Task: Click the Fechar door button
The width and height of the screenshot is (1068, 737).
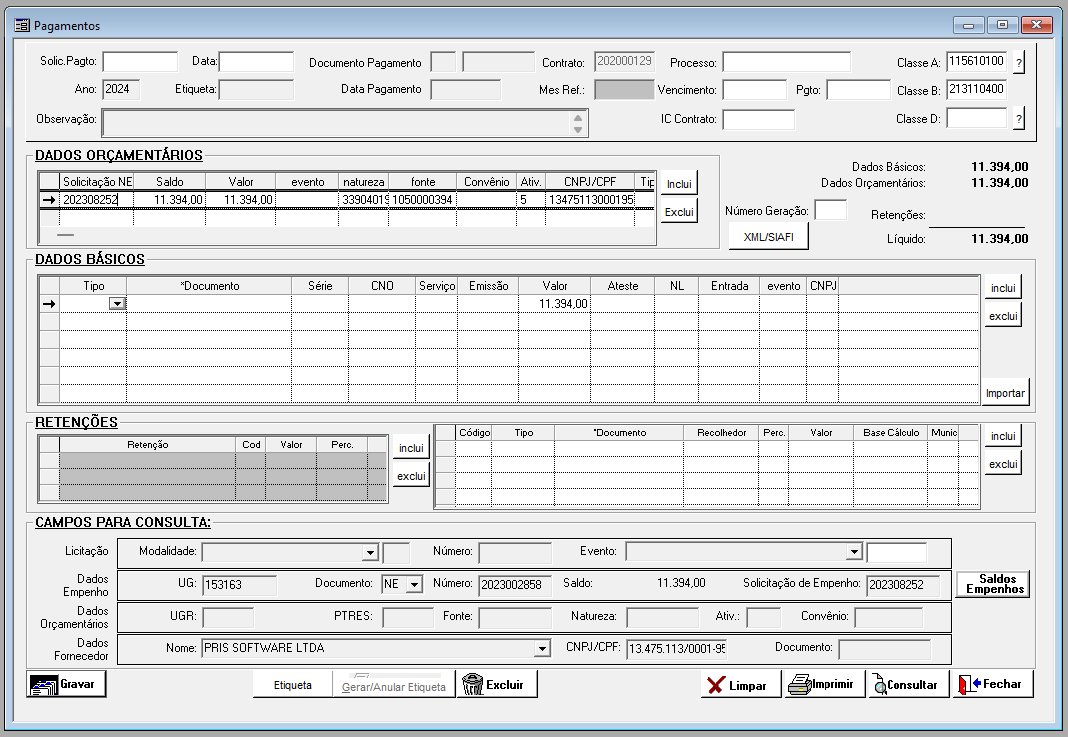Action: pos(992,684)
